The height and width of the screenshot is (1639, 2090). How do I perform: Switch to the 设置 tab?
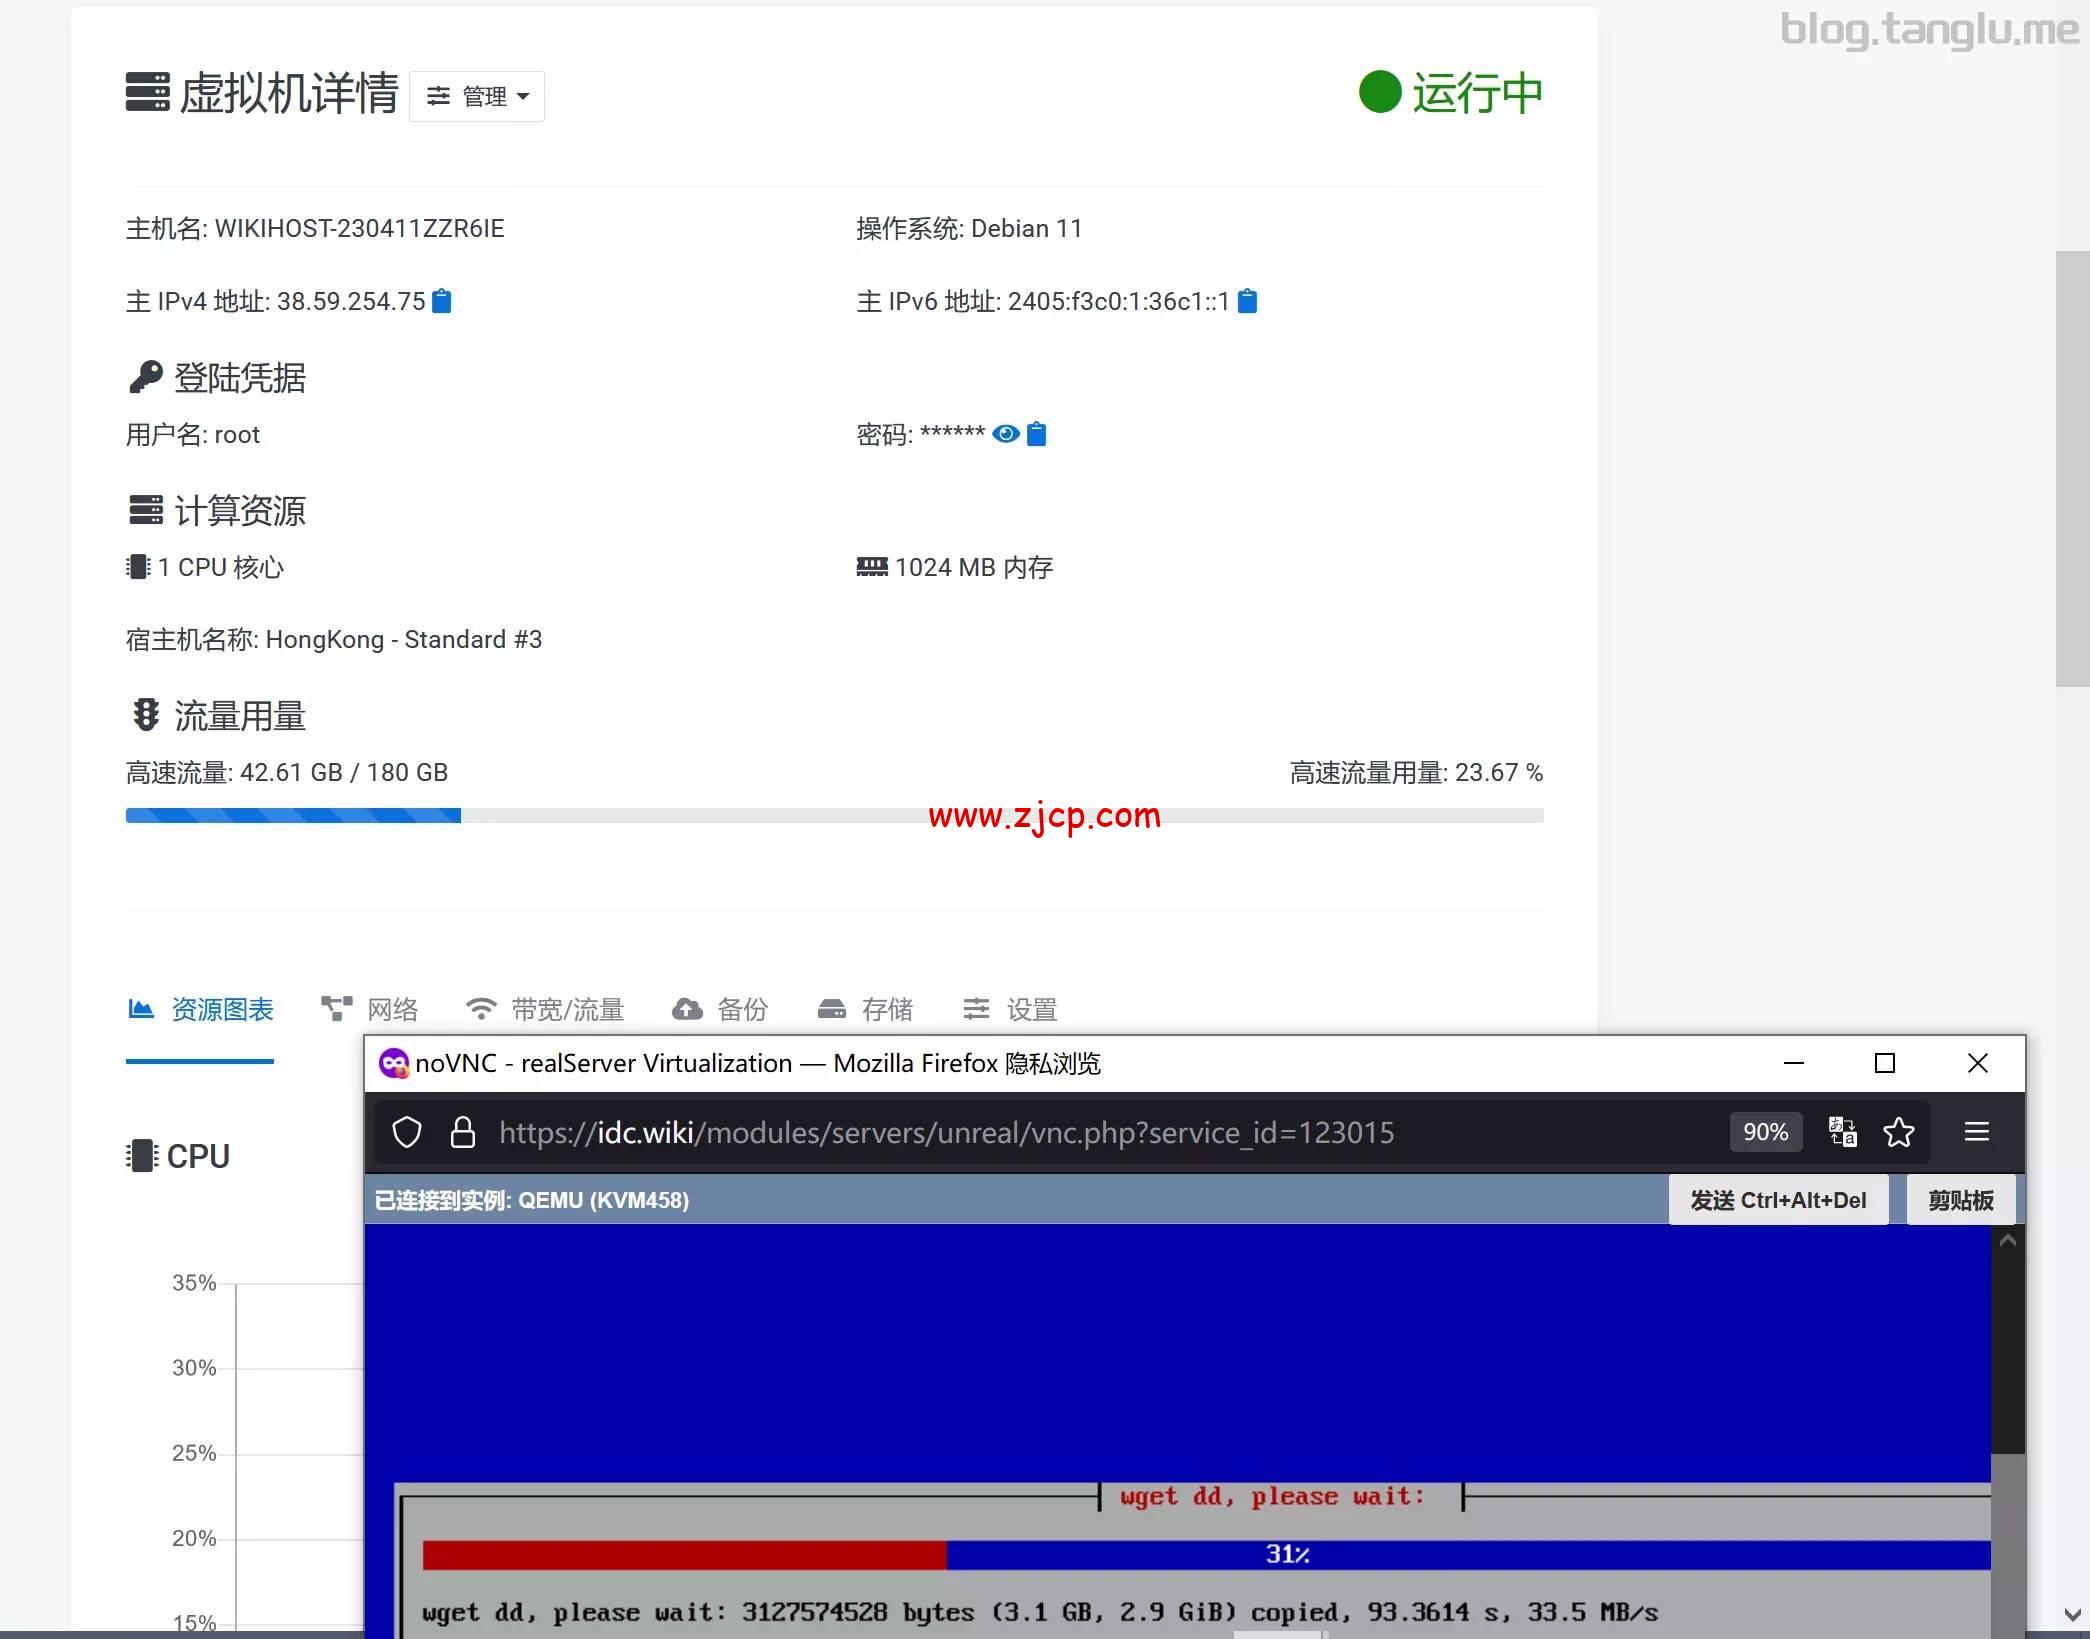point(1010,1009)
